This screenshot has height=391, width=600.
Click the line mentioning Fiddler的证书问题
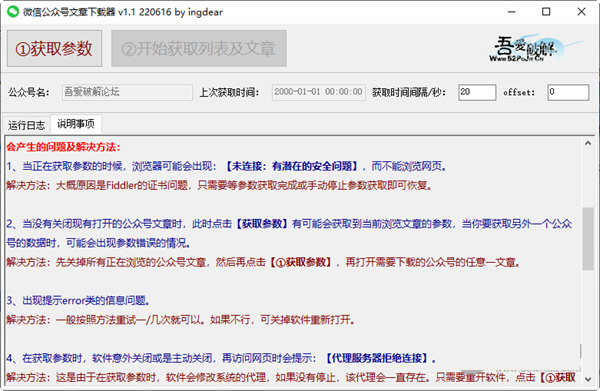pos(219,186)
